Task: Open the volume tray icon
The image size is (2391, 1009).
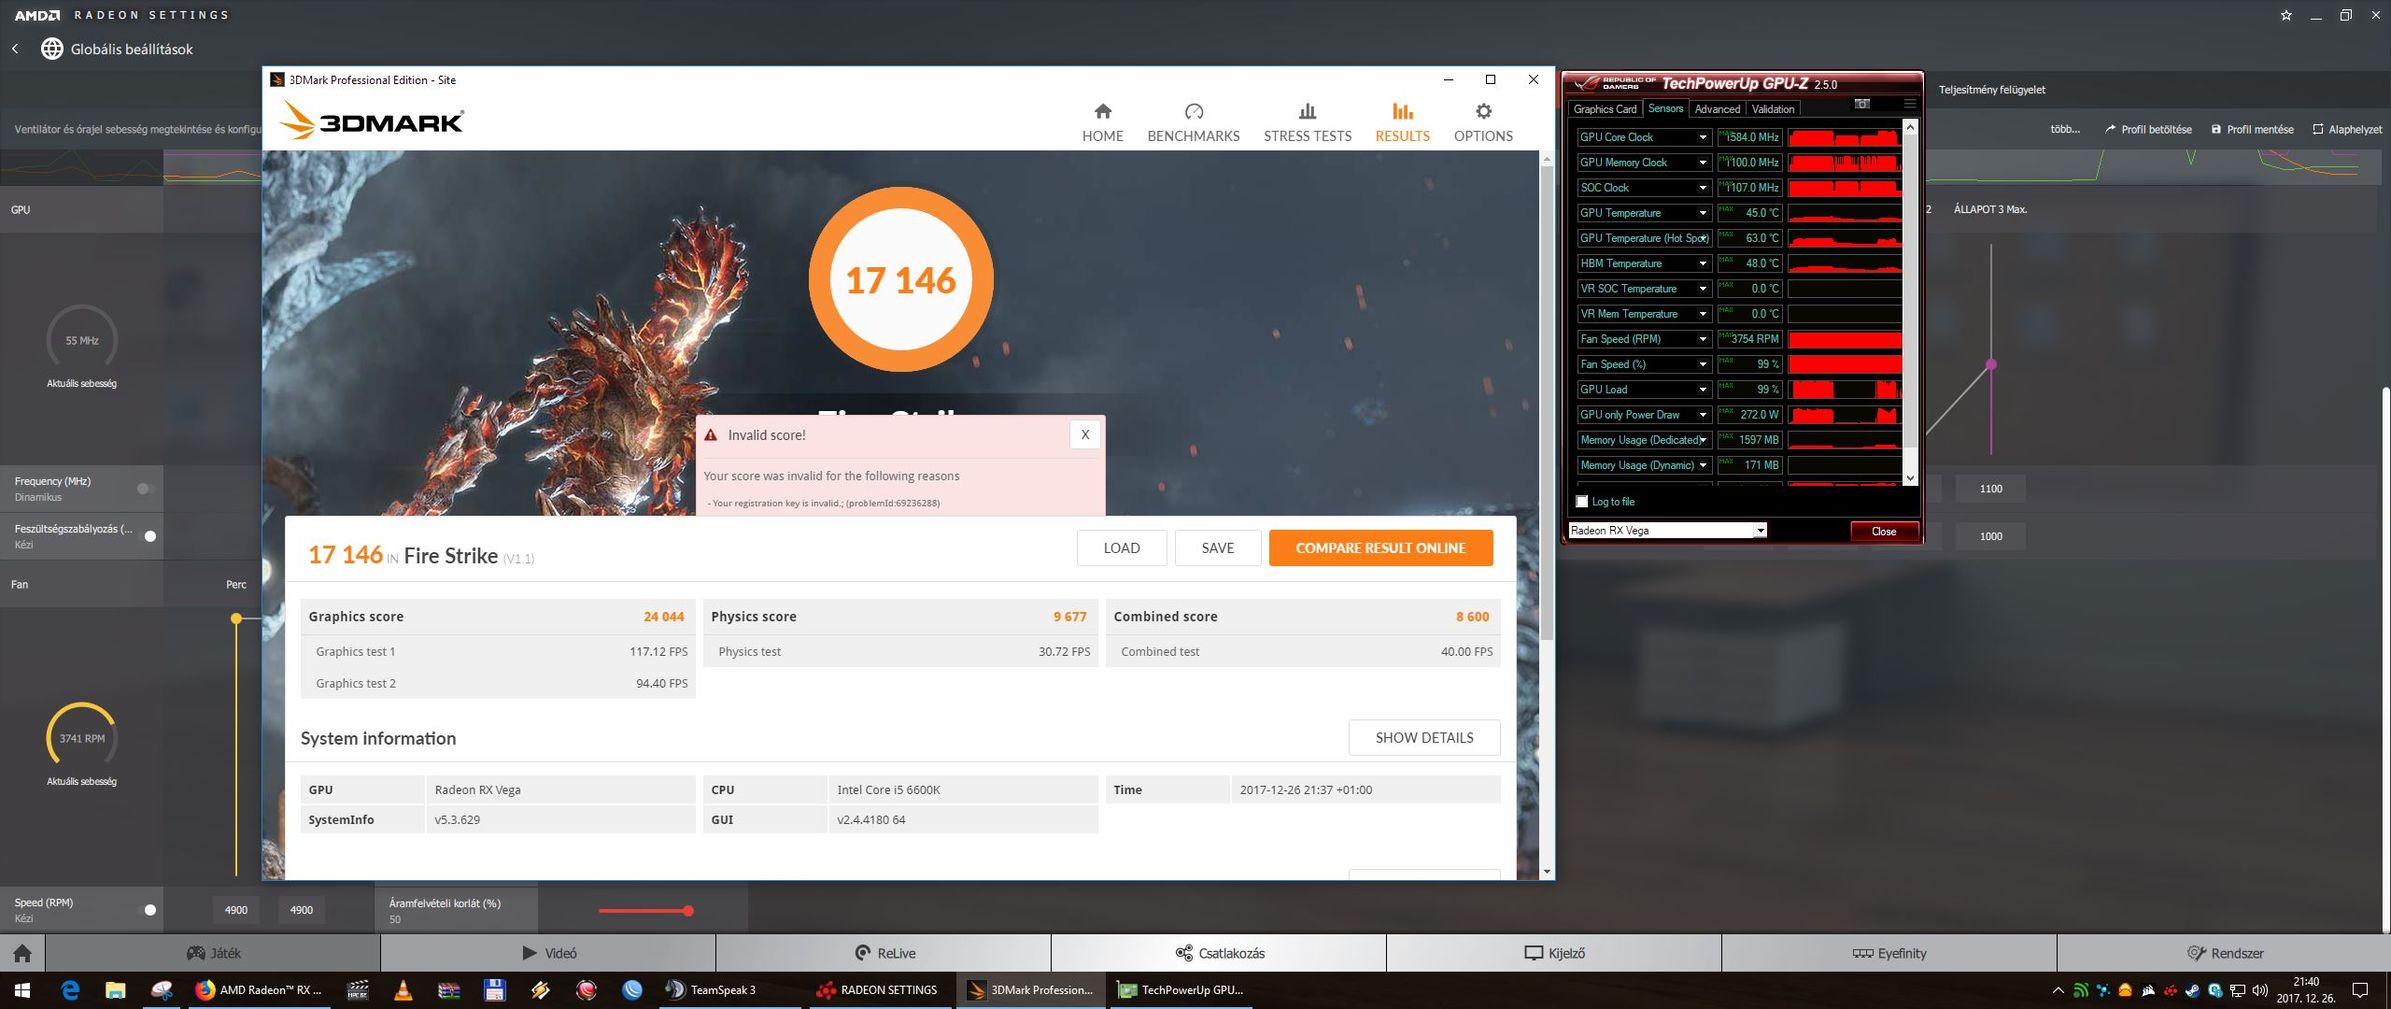Action: 2260,991
